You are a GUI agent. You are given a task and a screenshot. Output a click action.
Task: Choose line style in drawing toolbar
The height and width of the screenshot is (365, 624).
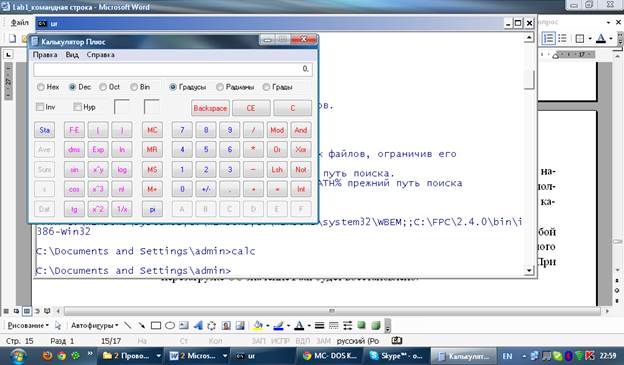(319, 326)
